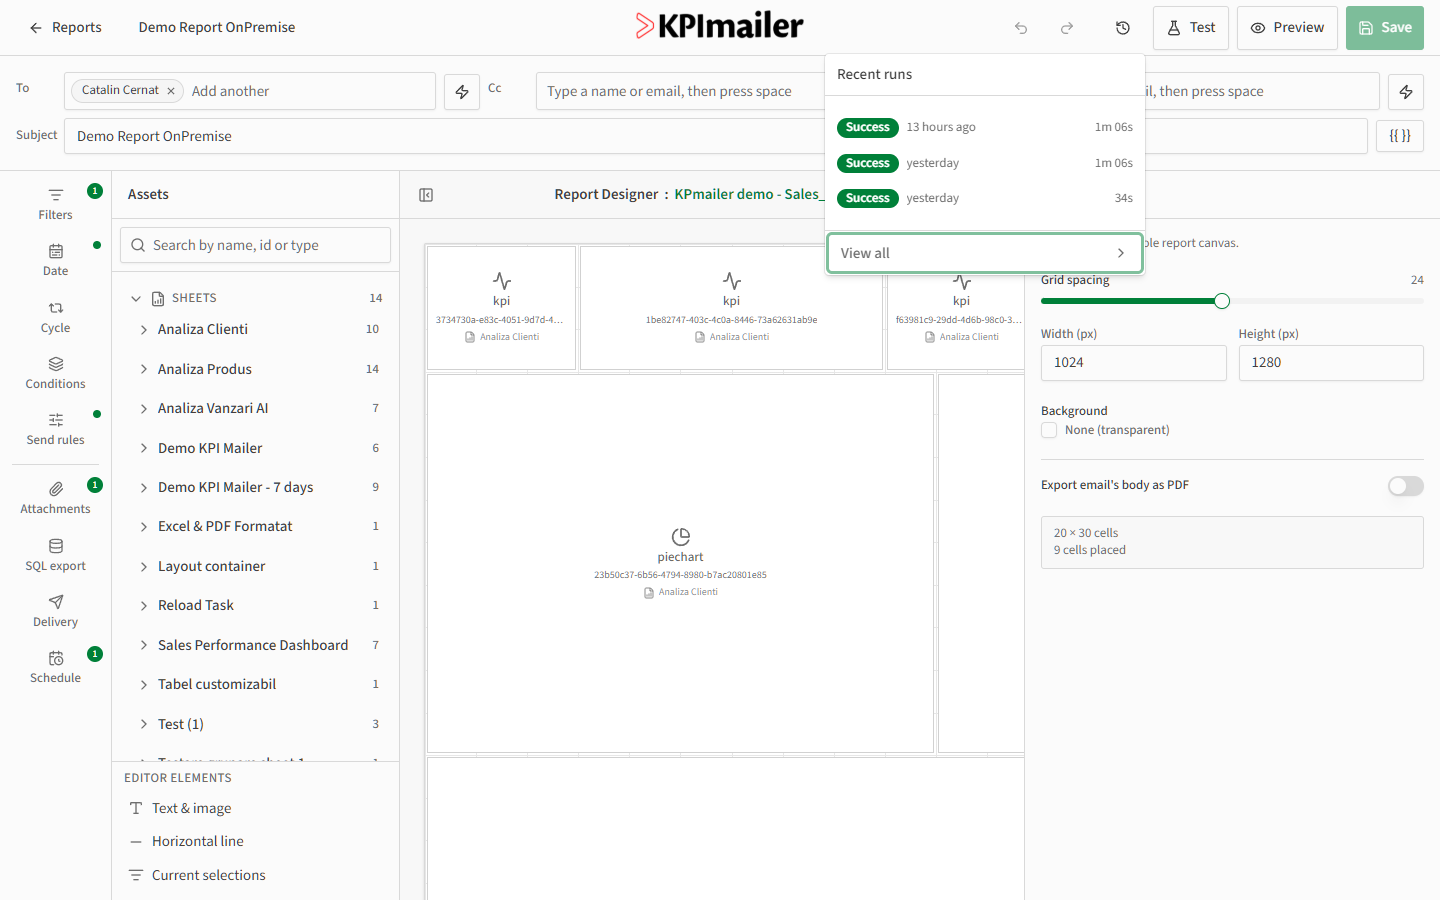
Task: Click the assets search box
Action: [255, 245]
